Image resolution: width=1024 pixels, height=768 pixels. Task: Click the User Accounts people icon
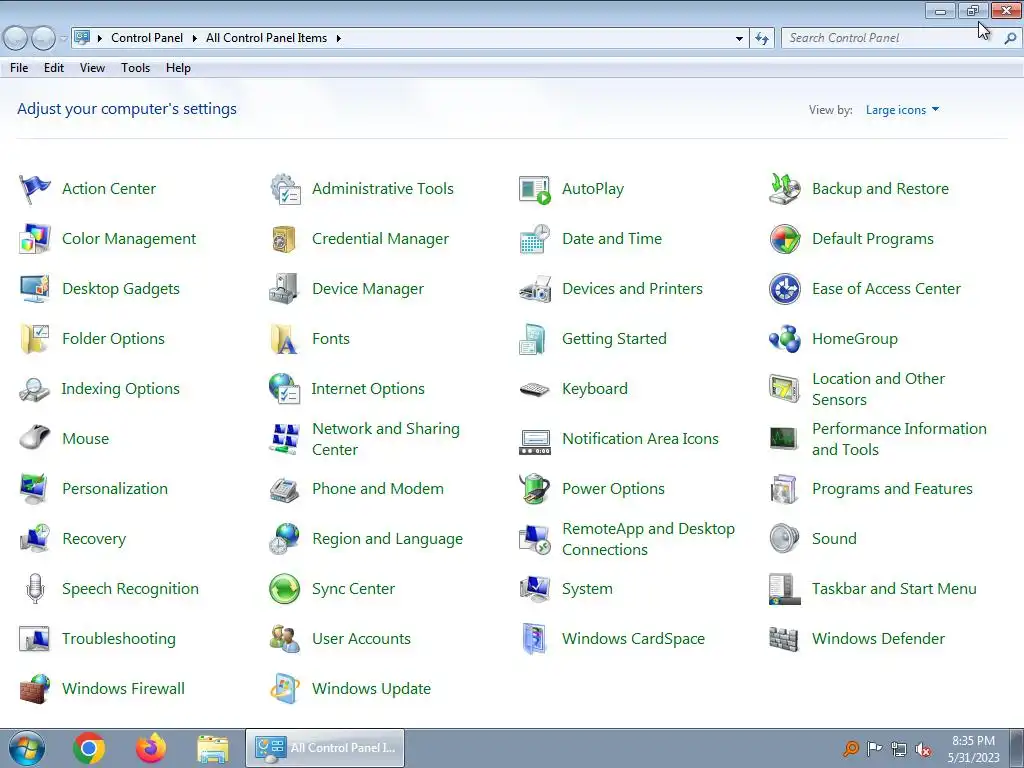285,639
